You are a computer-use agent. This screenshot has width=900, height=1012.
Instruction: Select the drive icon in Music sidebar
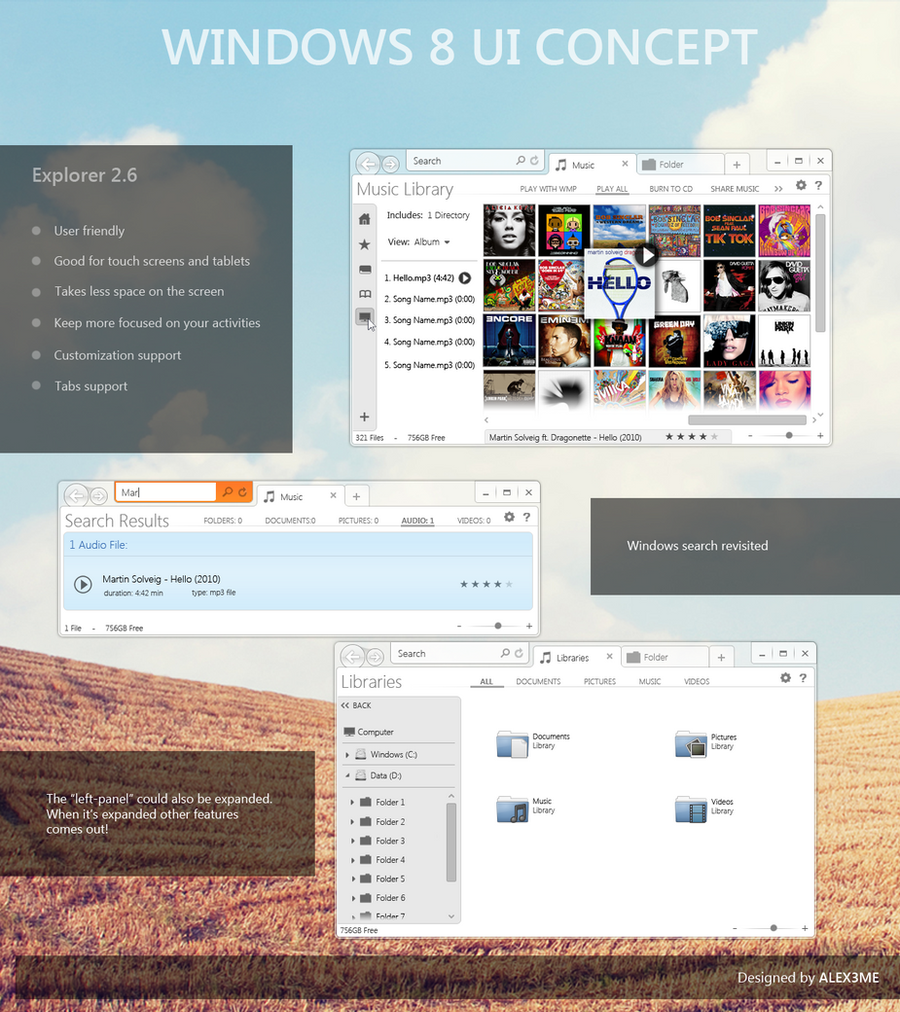point(365,269)
